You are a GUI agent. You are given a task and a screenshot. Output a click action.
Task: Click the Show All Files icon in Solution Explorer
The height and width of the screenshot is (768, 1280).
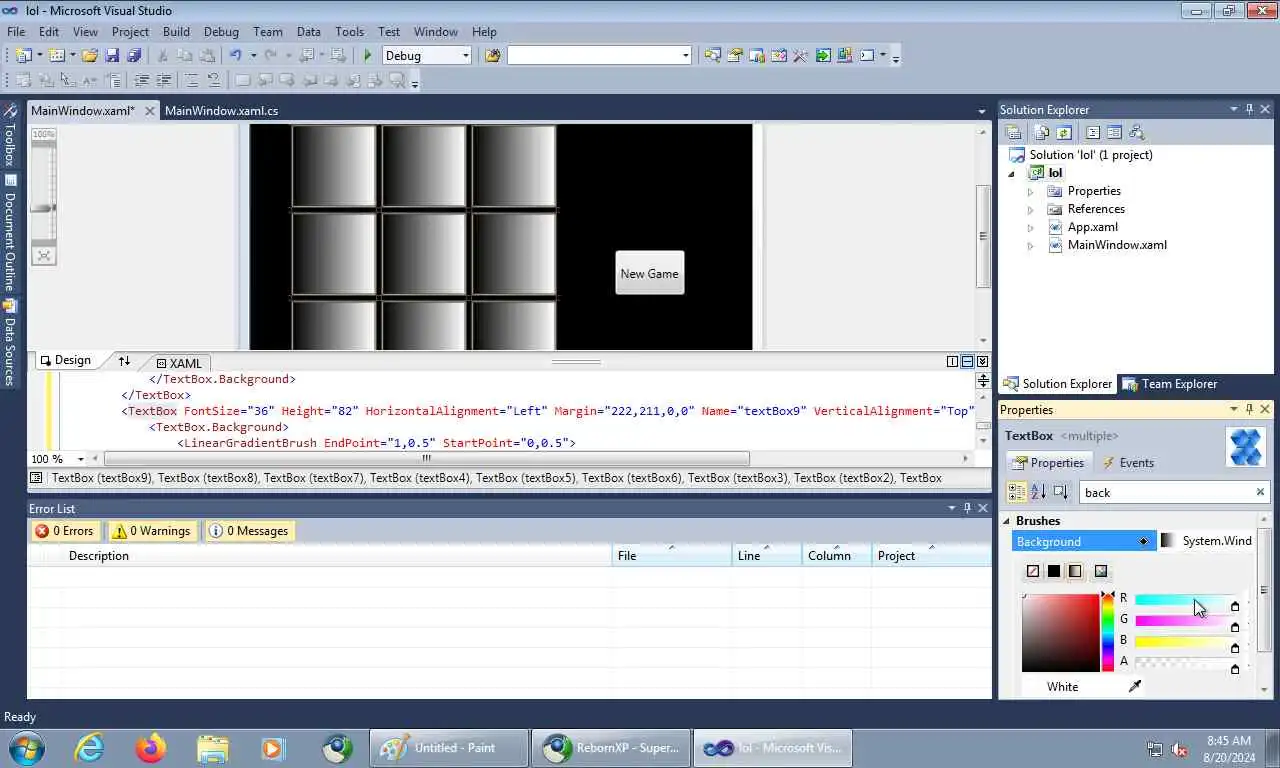click(1042, 132)
